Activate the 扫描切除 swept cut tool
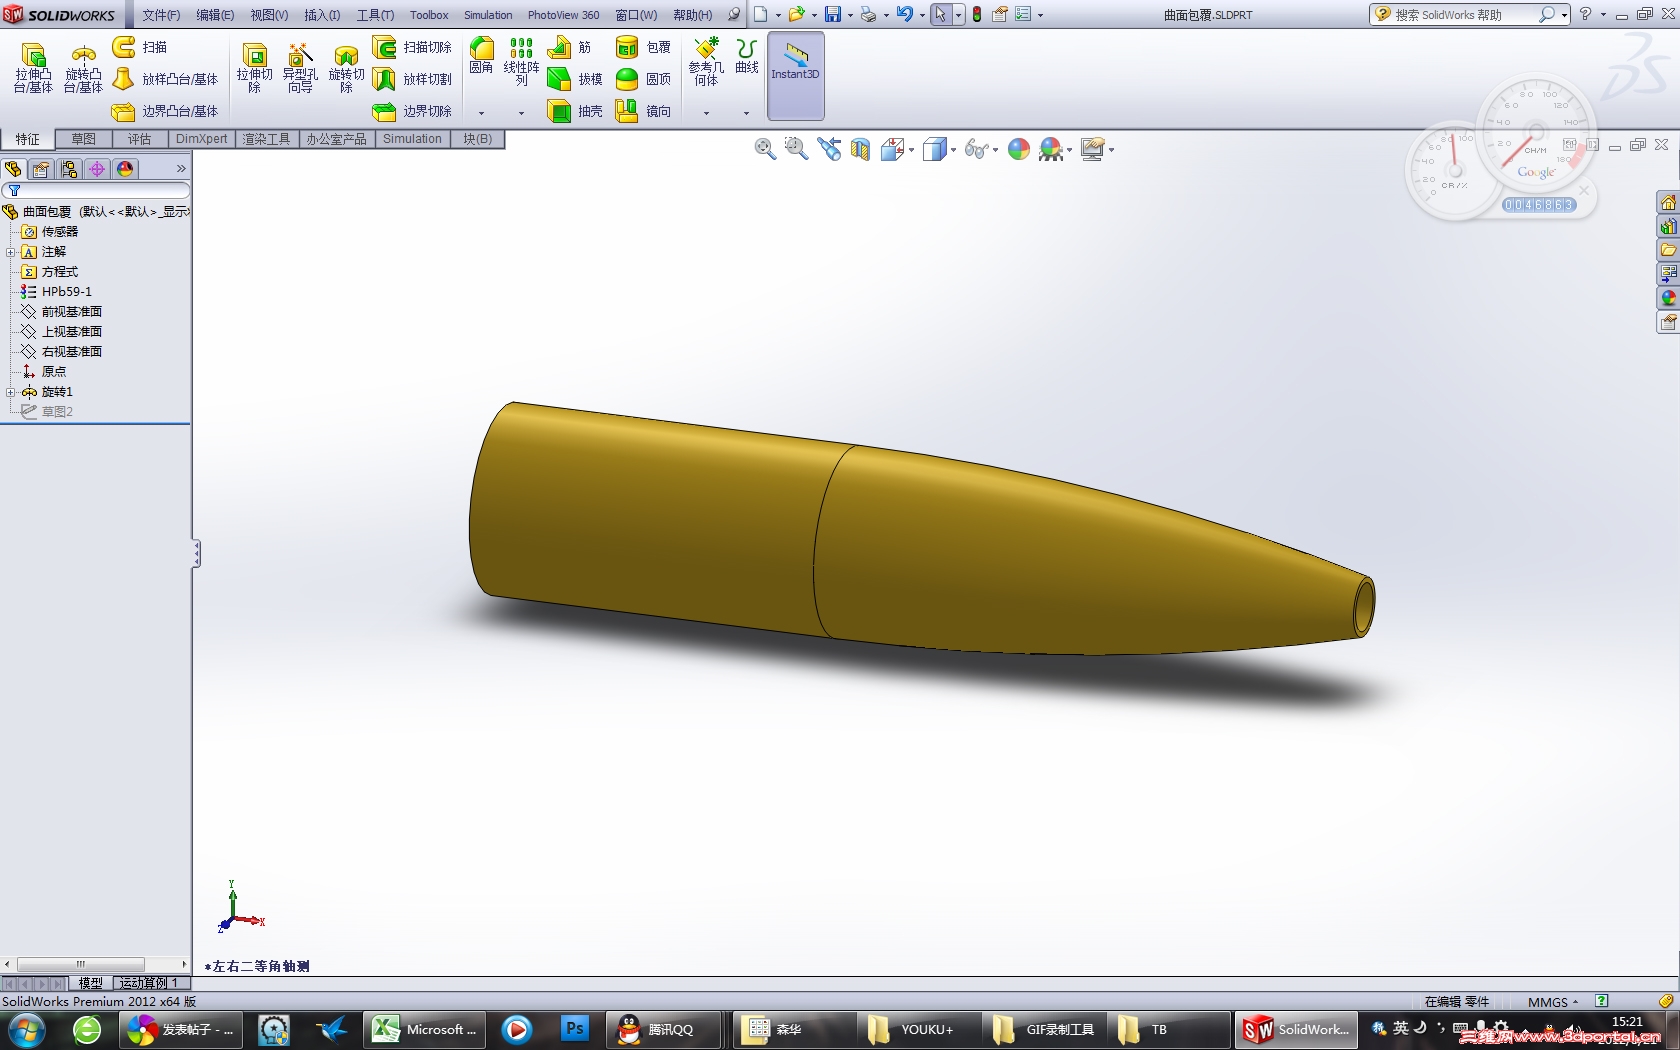Image resolution: width=1680 pixels, height=1050 pixels. click(412, 47)
